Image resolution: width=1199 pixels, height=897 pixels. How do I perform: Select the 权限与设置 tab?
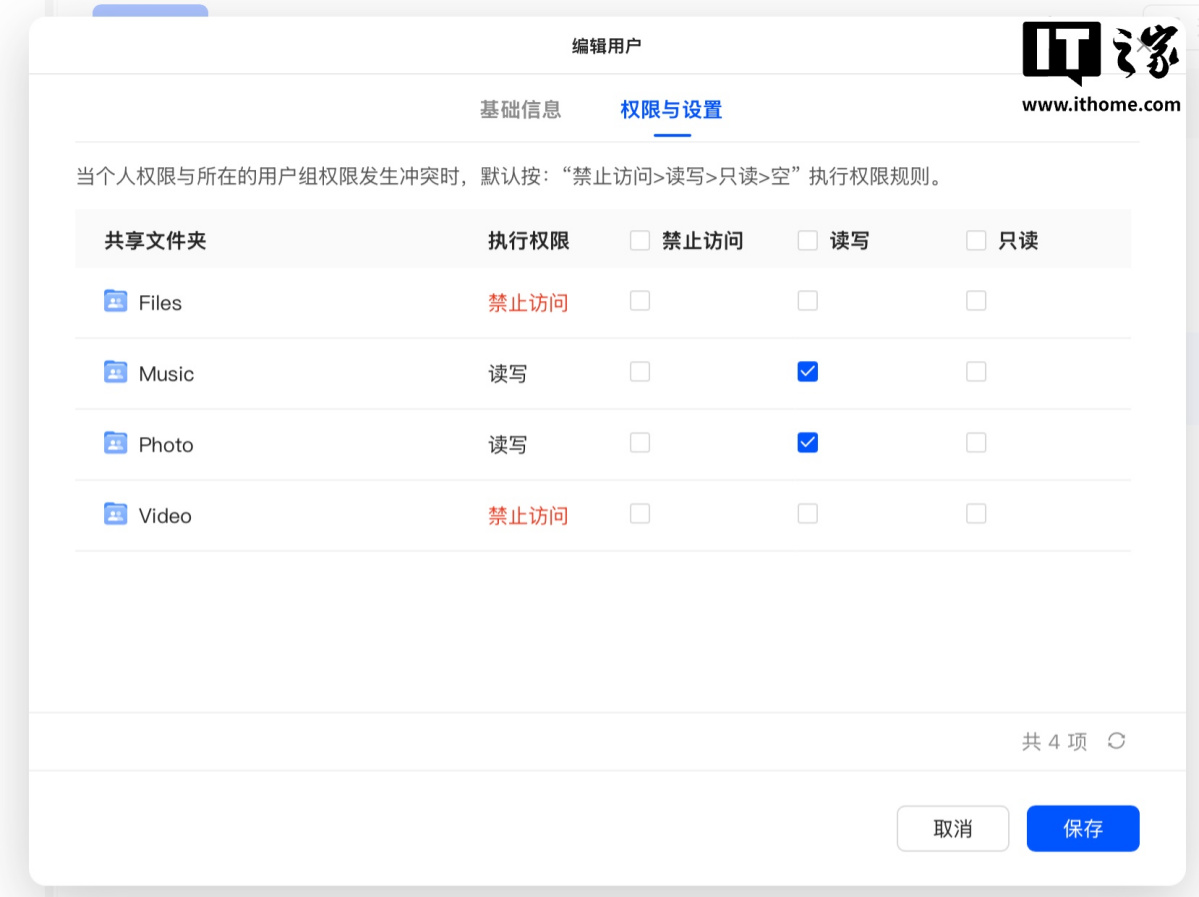[x=671, y=110]
